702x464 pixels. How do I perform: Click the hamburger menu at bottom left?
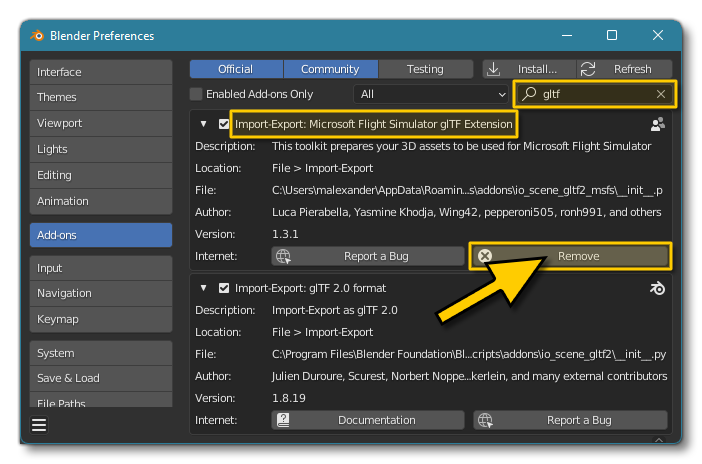pos(39,424)
